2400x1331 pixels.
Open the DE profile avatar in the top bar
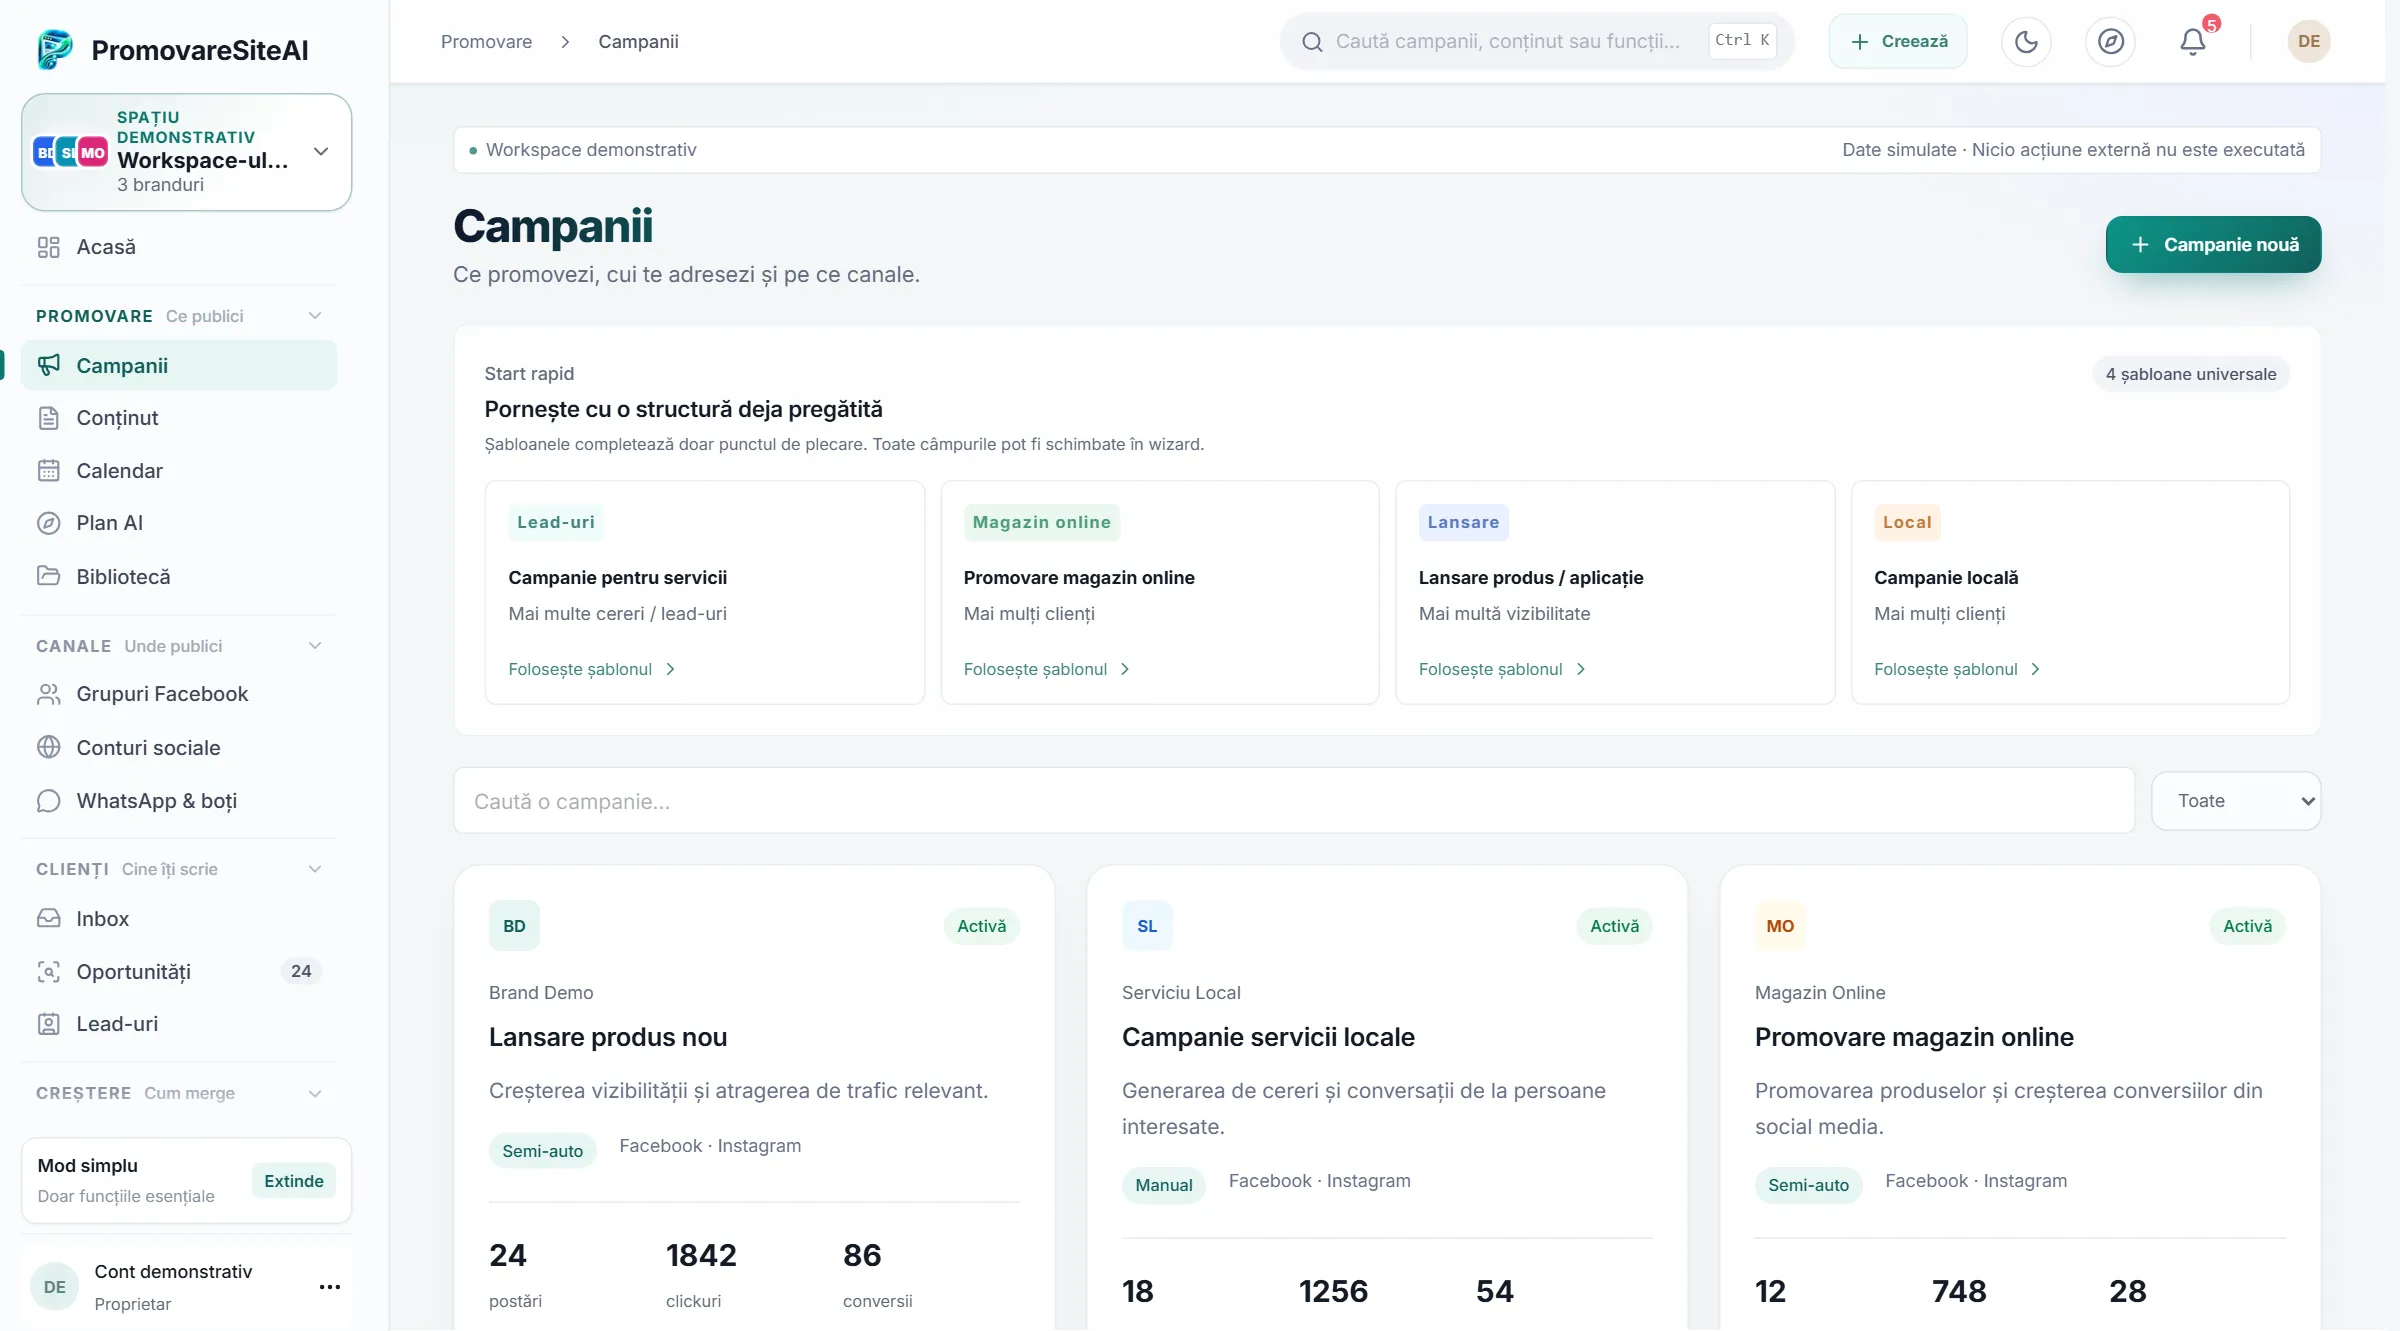tap(2309, 41)
